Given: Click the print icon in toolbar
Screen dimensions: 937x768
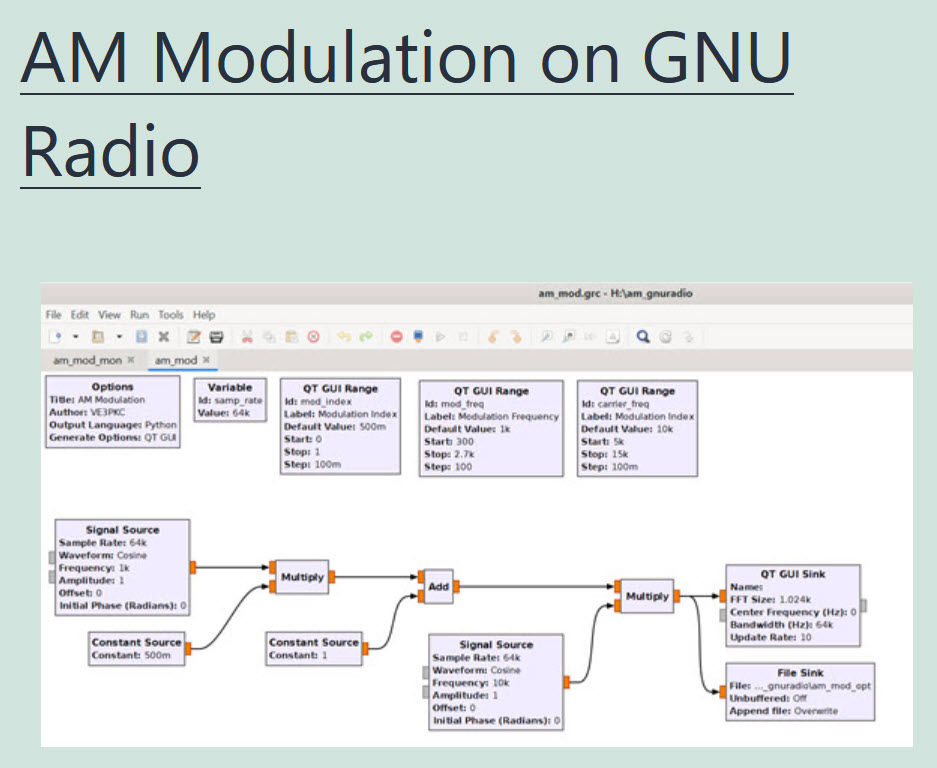Looking at the screenshot, I should pos(216,337).
